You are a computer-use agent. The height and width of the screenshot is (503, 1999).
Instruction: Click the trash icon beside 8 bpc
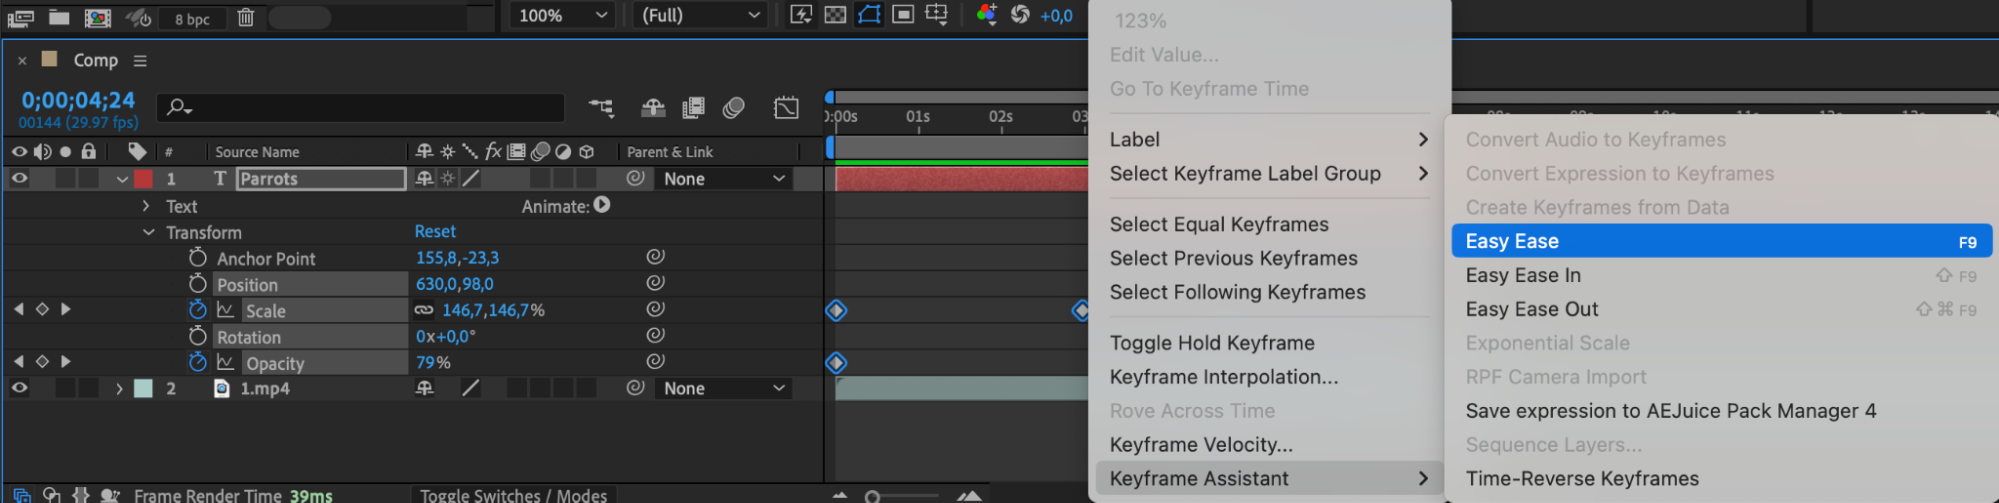coord(246,17)
